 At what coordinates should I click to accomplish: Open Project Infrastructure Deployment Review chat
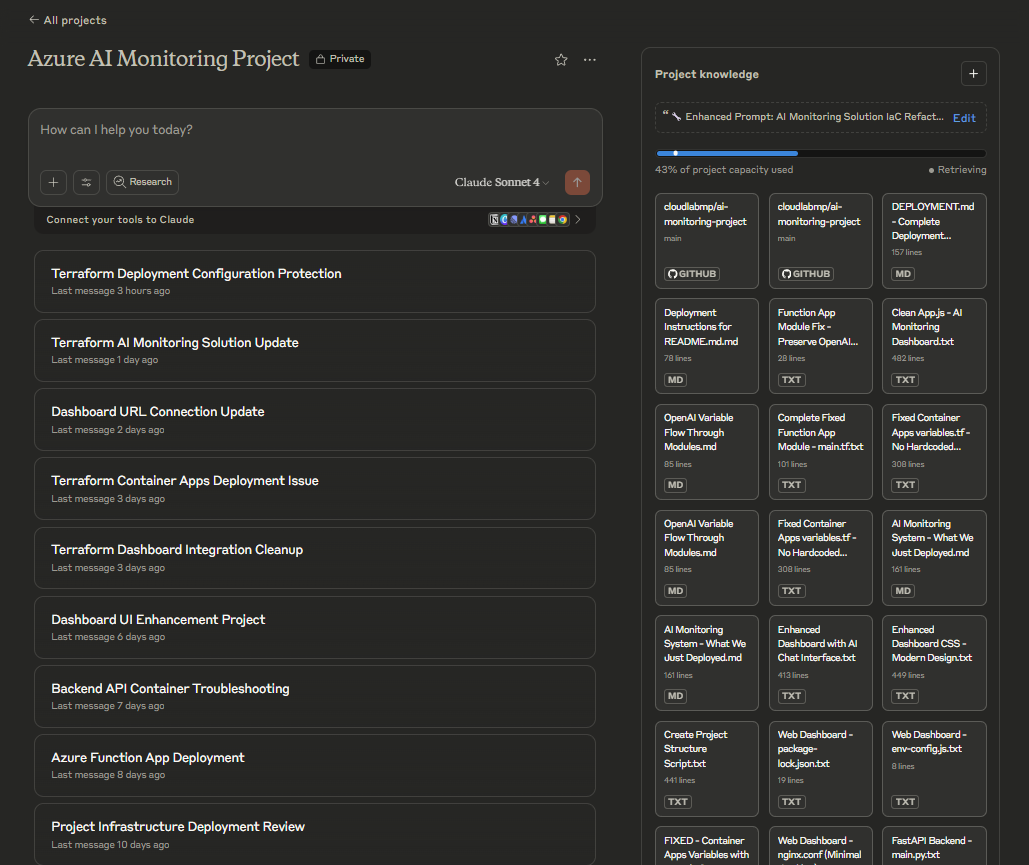click(x=315, y=834)
